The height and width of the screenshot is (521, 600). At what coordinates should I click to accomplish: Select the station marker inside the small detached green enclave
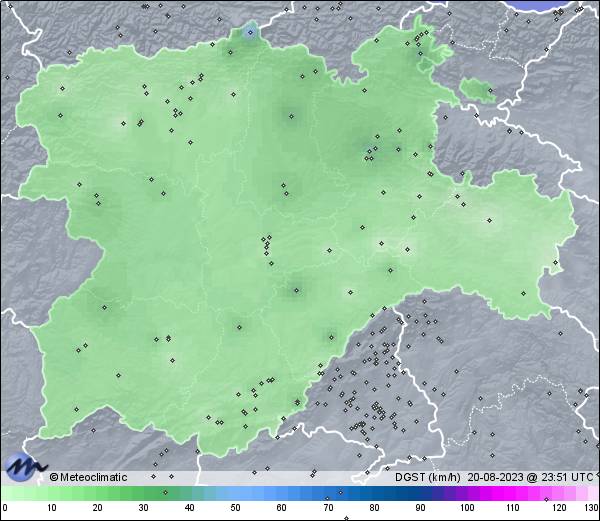point(490,91)
